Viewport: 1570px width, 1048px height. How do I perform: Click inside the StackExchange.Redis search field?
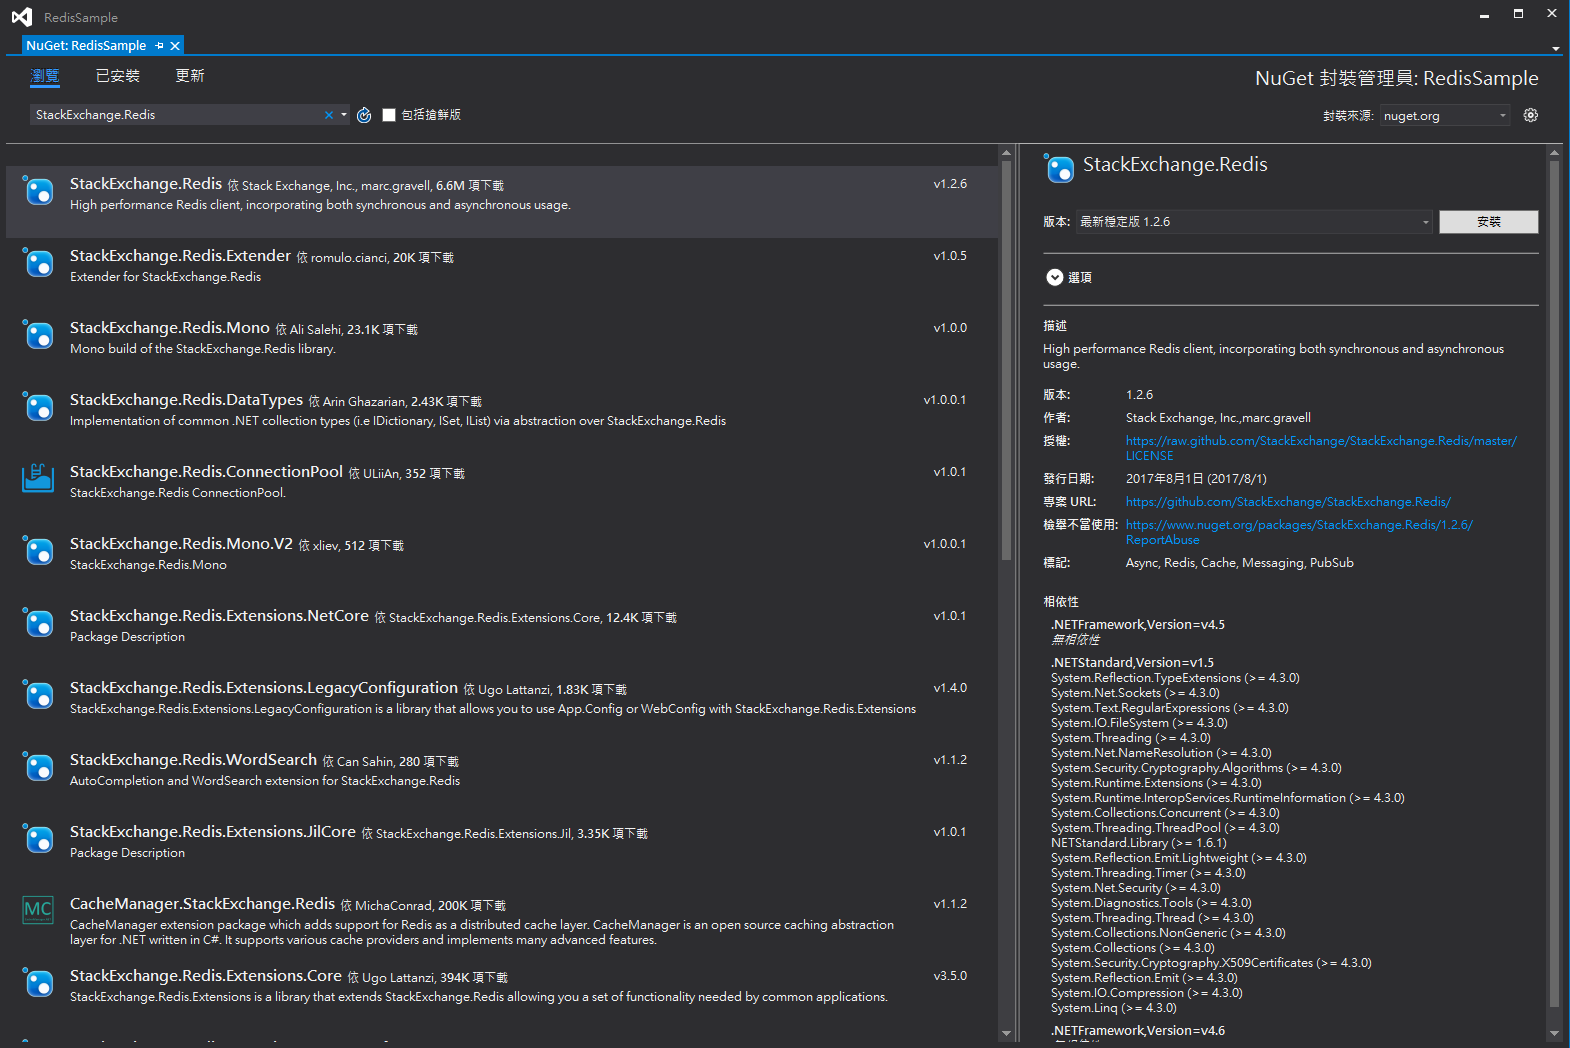point(176,115)
